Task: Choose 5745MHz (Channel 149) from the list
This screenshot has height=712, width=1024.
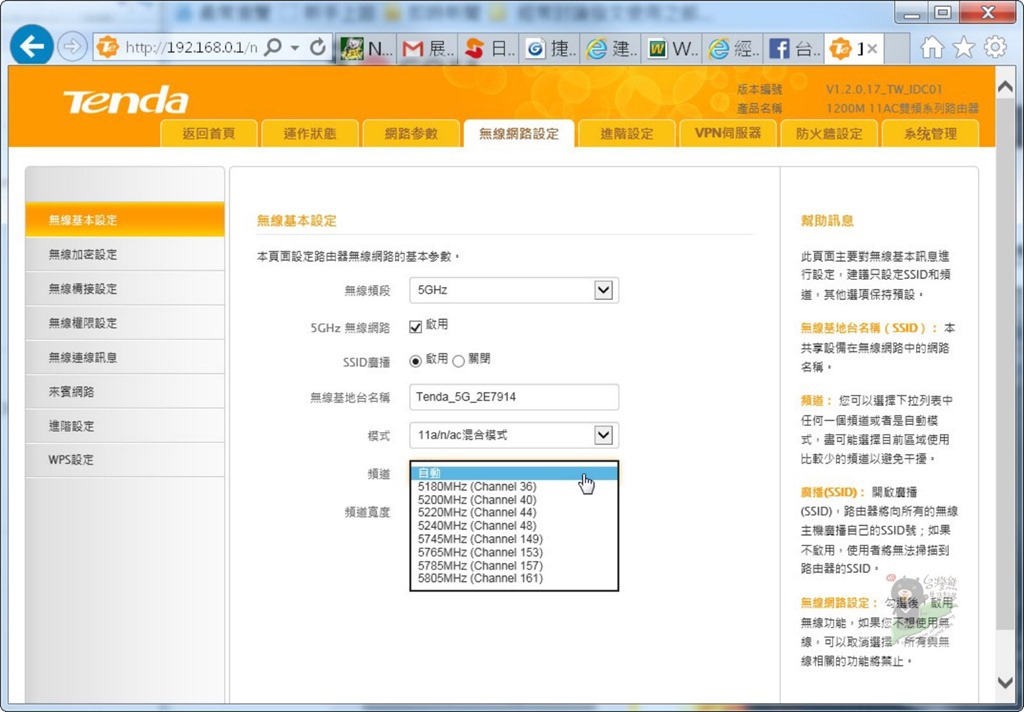Action: coord(479,539)
